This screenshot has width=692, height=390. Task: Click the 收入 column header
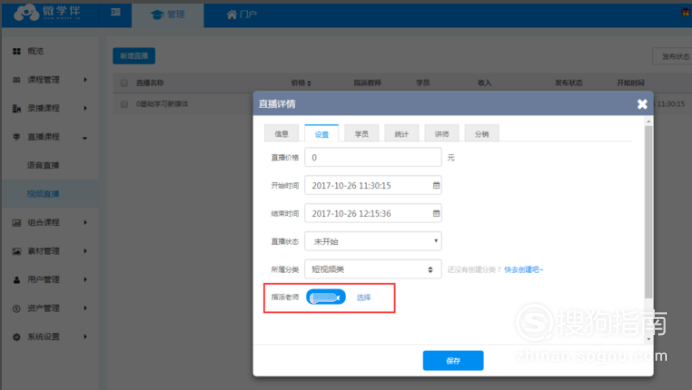click(484, 83)
